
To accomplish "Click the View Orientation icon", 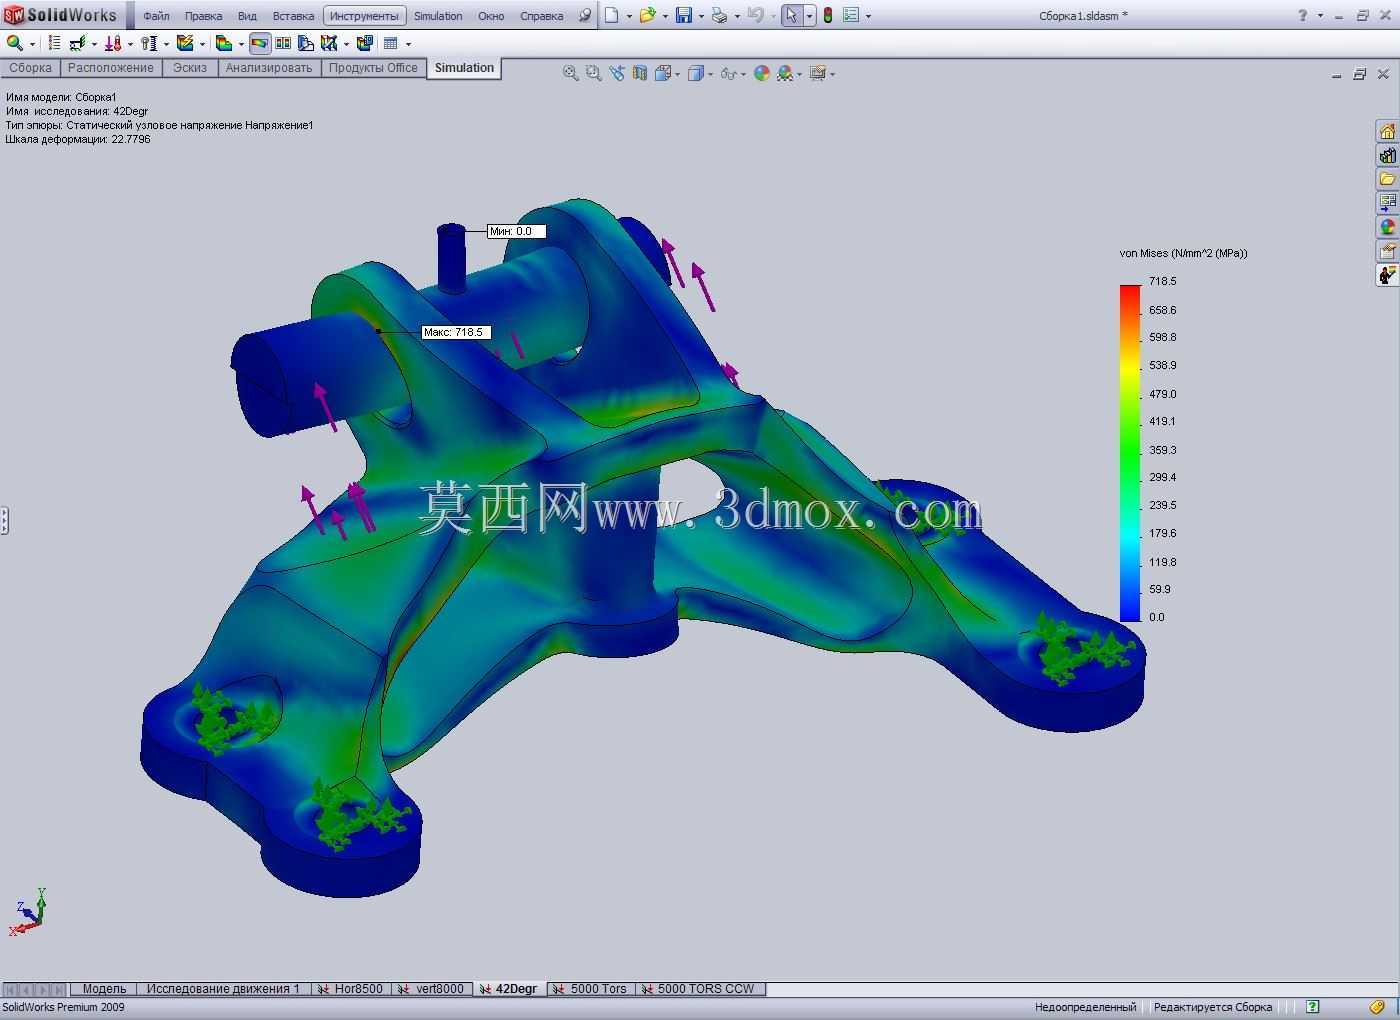I will pos(662,73).
